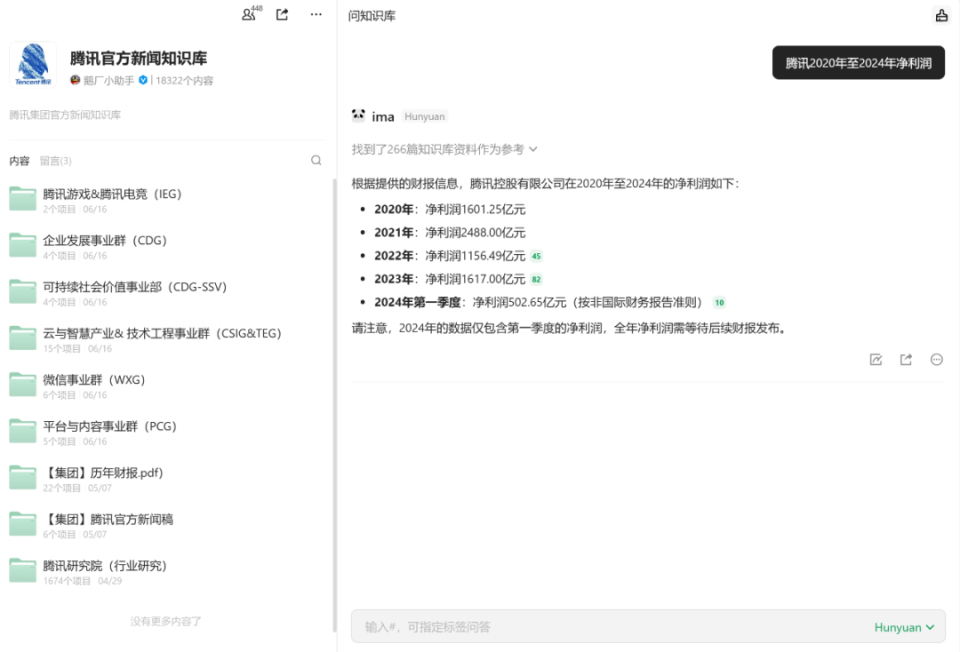
Task: Click the 输入#，可指定标签问答 input box
Action: [x=648, y=626]
